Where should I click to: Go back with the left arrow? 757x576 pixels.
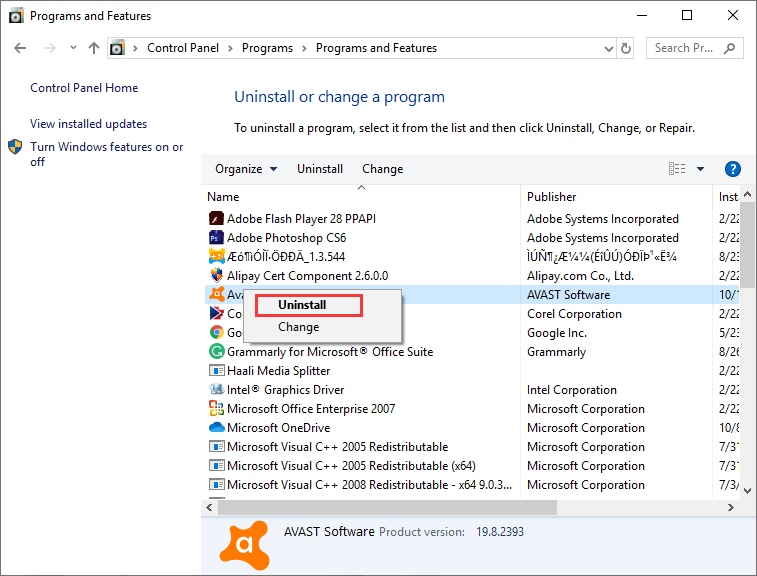tap(20, 48)
